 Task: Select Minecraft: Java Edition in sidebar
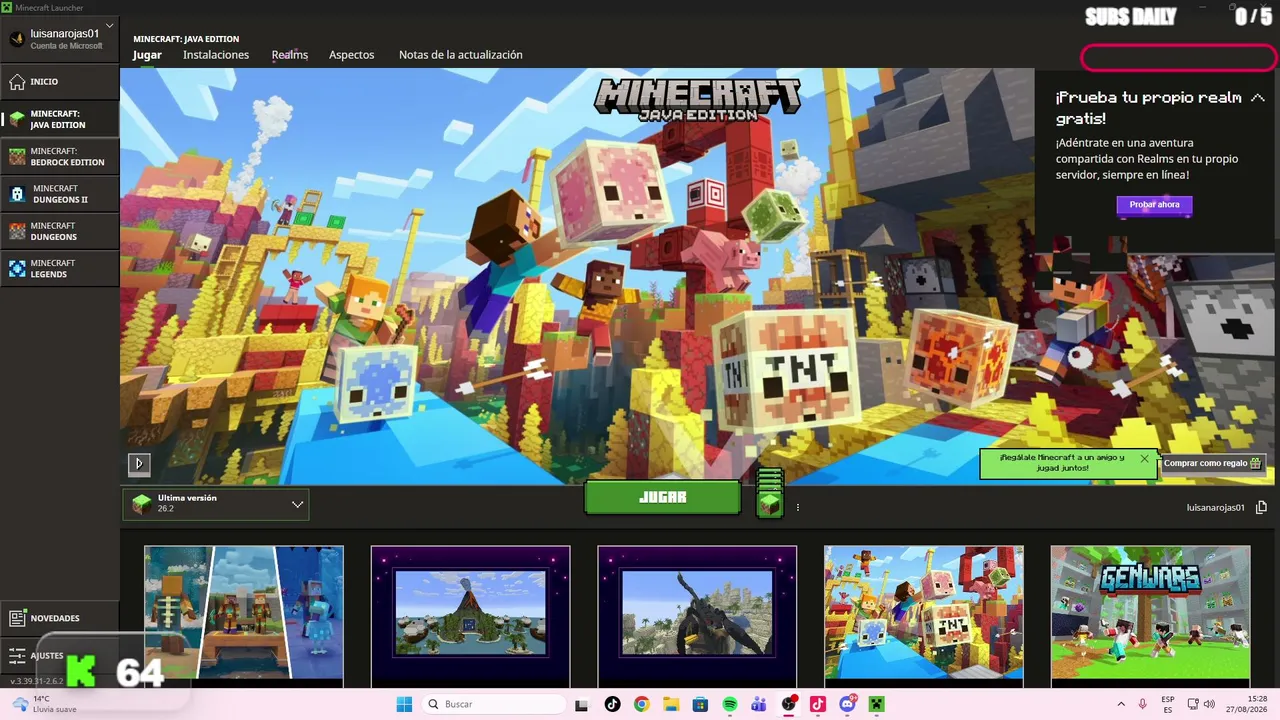(60, 119)
